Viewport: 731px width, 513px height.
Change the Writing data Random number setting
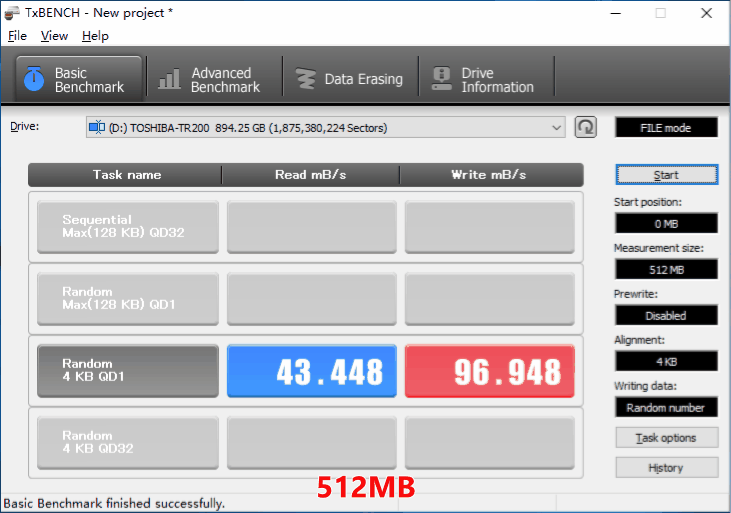coord(666,408)
